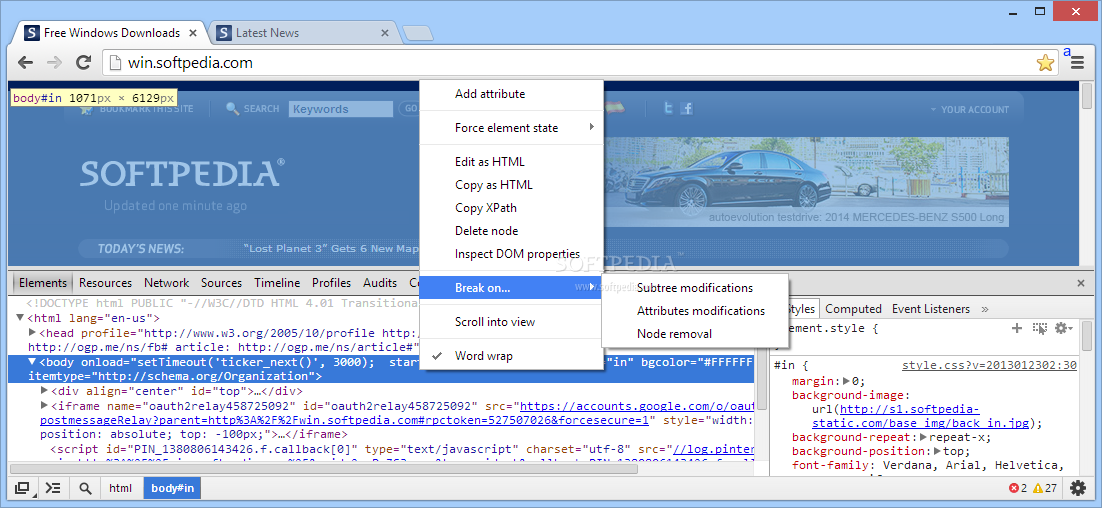This screenshot has height=508, width=1102.
Task: Expand the head profile node
Action: pyautogui.click(x=32, y=332)
